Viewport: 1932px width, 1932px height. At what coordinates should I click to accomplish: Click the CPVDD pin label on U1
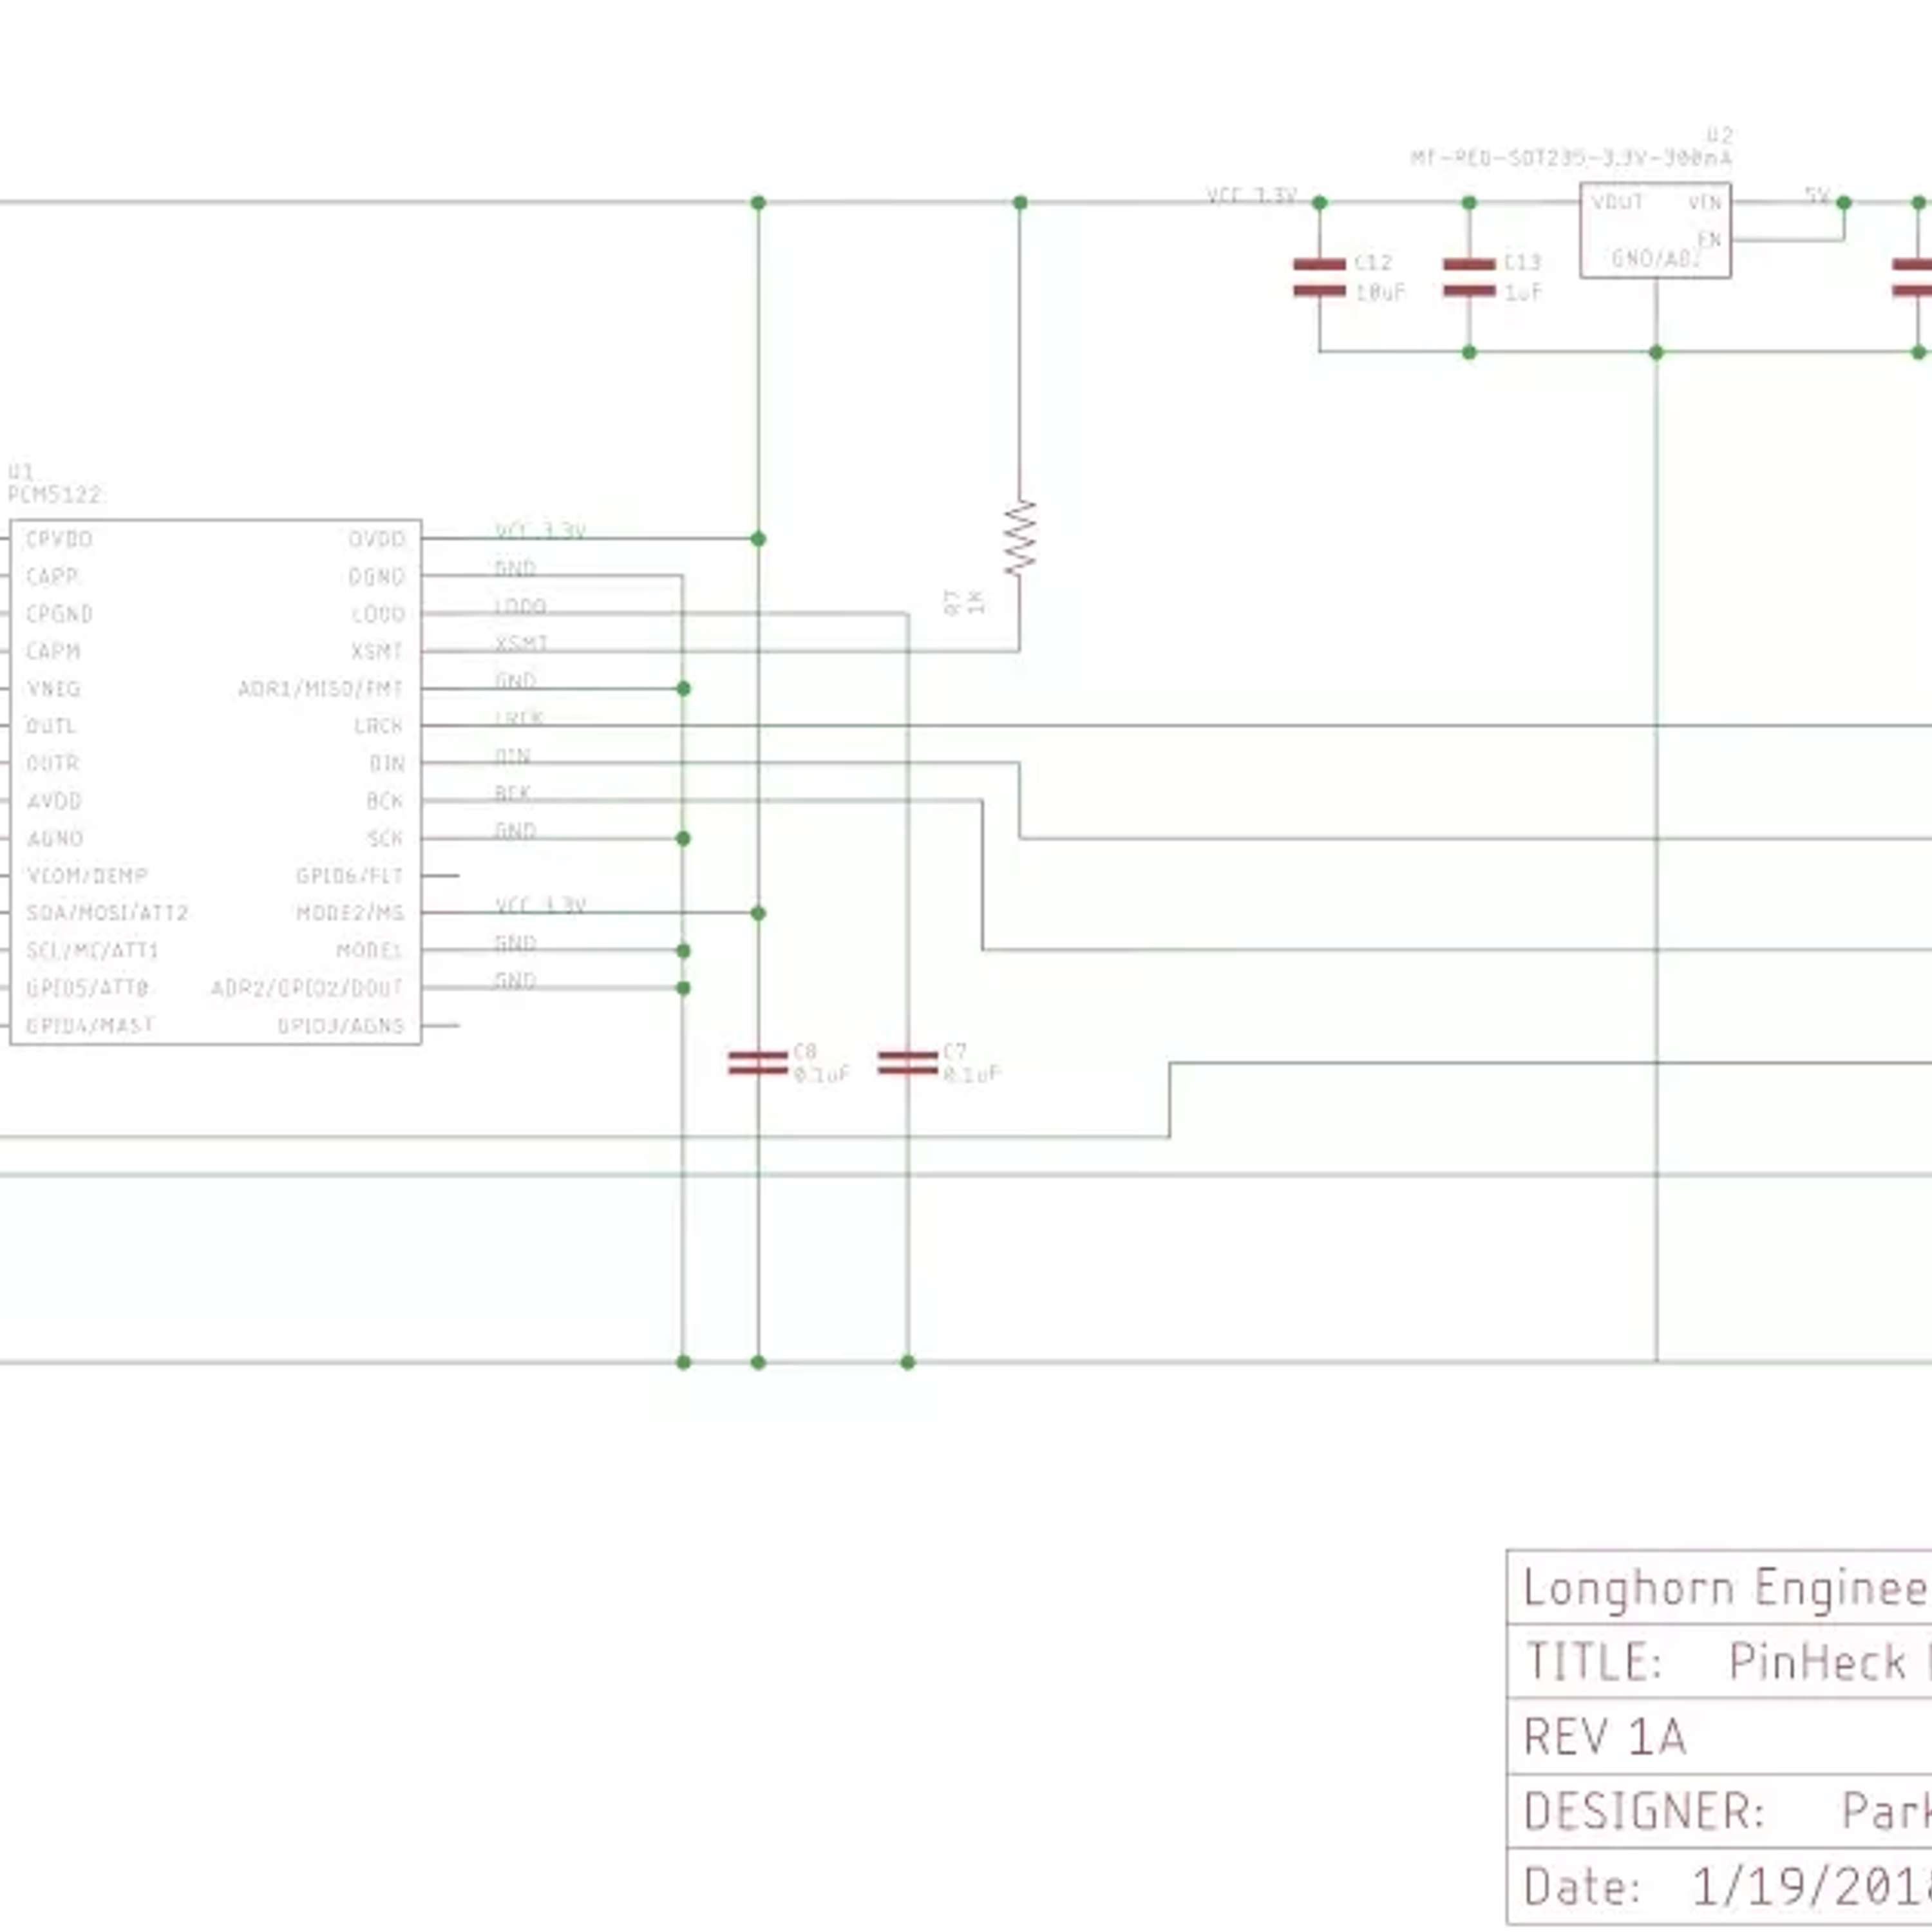coord(60,539)
